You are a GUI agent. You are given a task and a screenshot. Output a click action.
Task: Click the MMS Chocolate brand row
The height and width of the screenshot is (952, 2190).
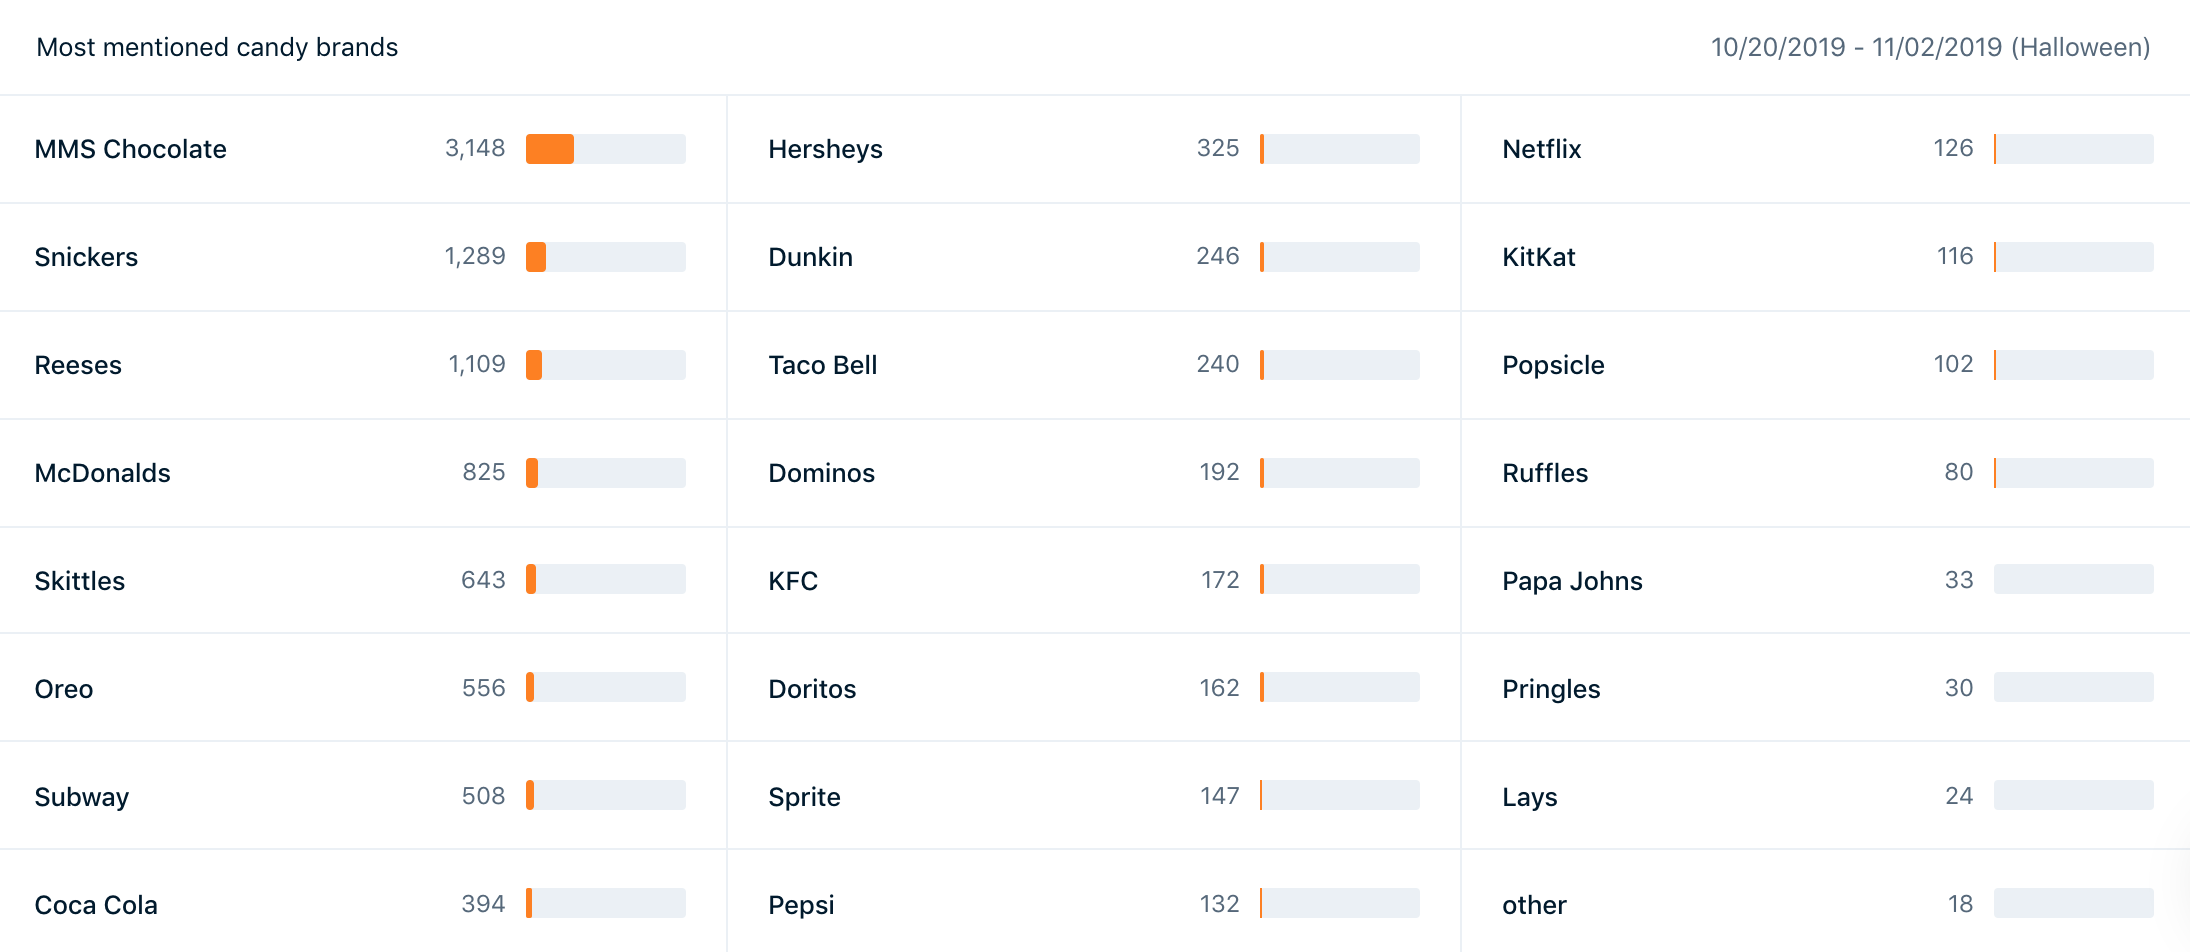point(363,149)
